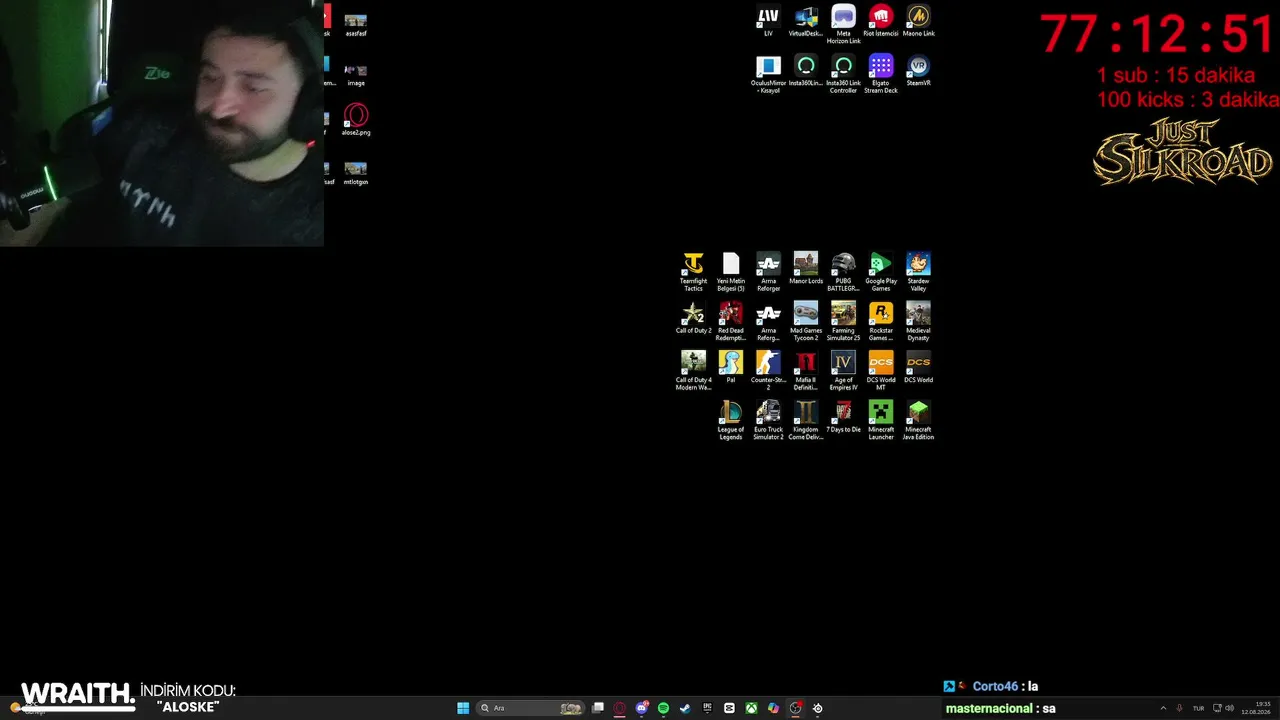
Task: Select the League of Legends icon
Action: pyautogui.click(x=731, y=421)
